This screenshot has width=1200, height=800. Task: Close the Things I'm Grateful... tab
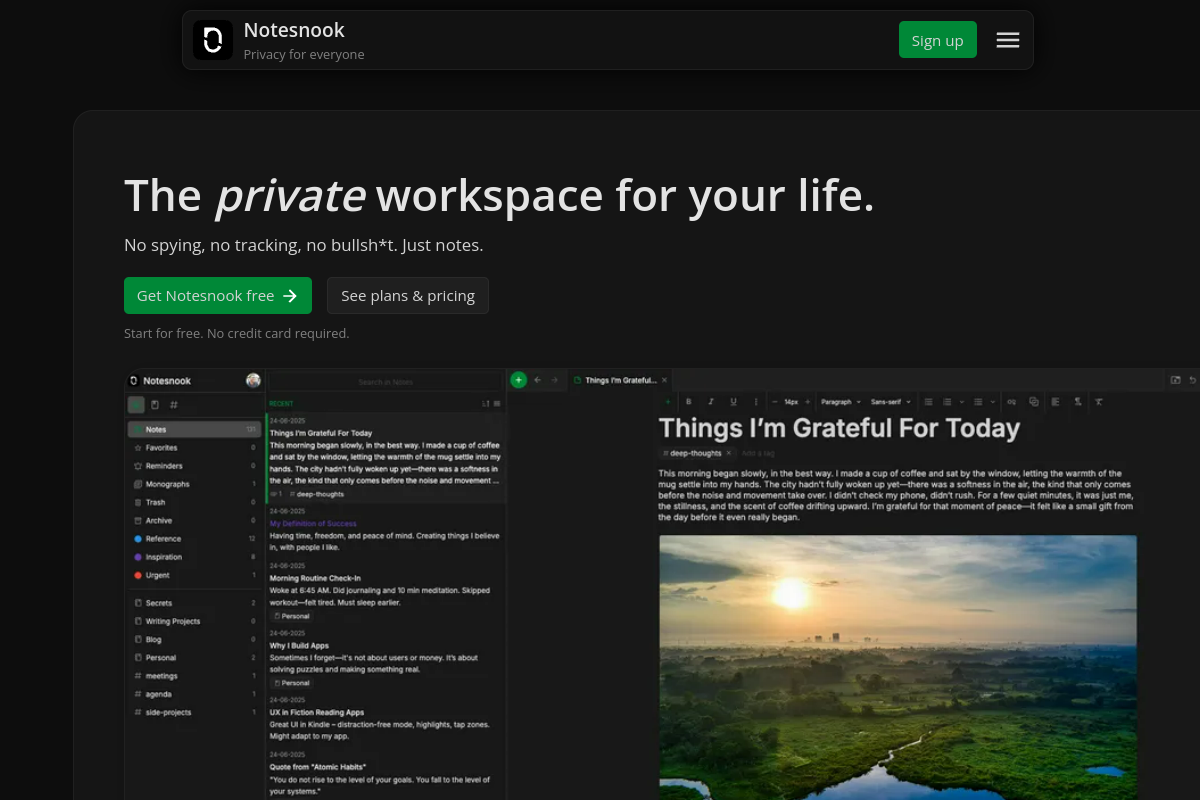point(664,380)
